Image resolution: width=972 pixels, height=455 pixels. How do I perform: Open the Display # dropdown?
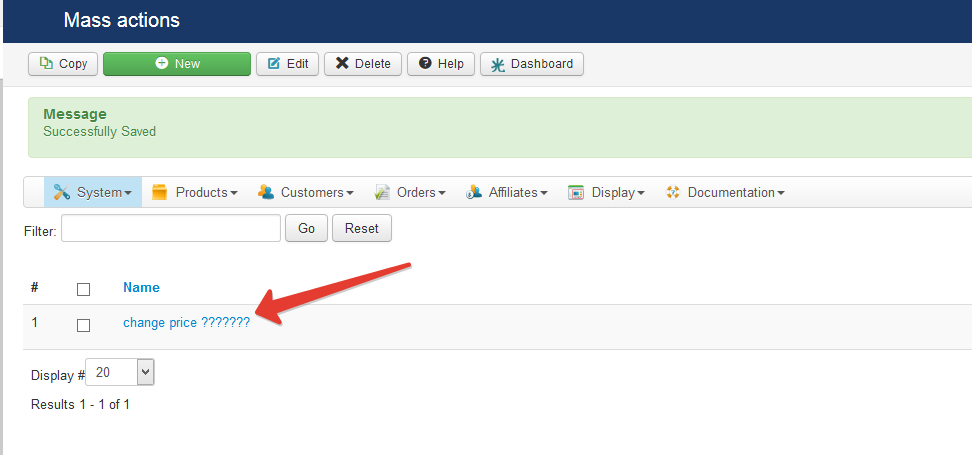click(x=120, y=372)
